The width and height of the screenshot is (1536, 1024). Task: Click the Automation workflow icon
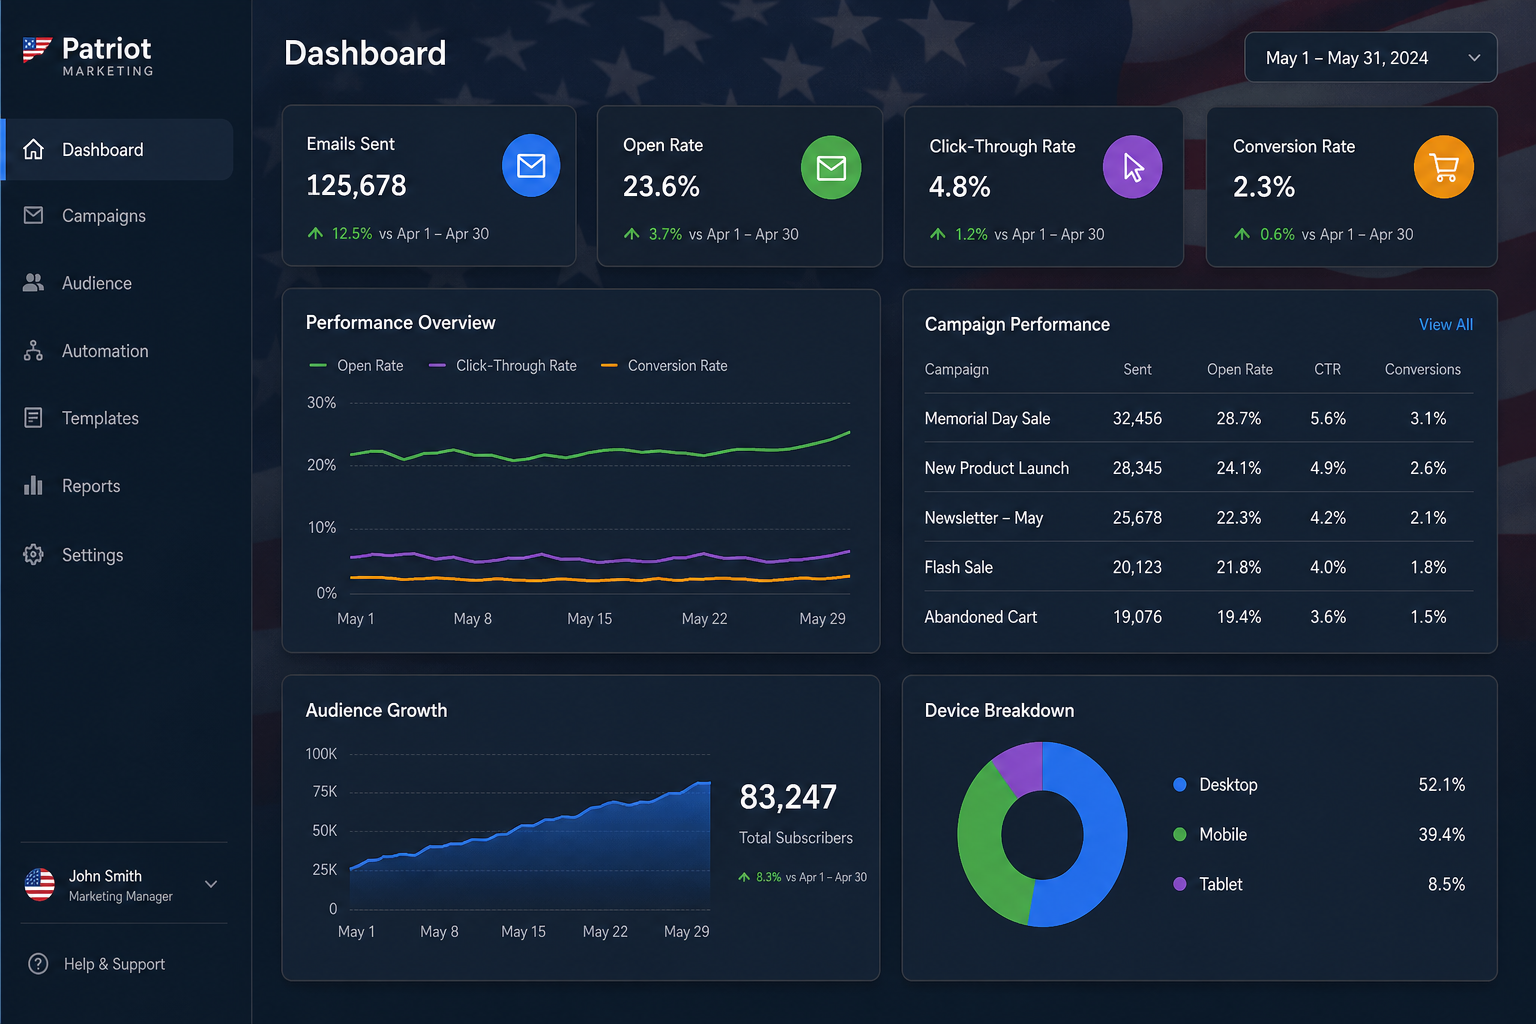coord(33,351)
